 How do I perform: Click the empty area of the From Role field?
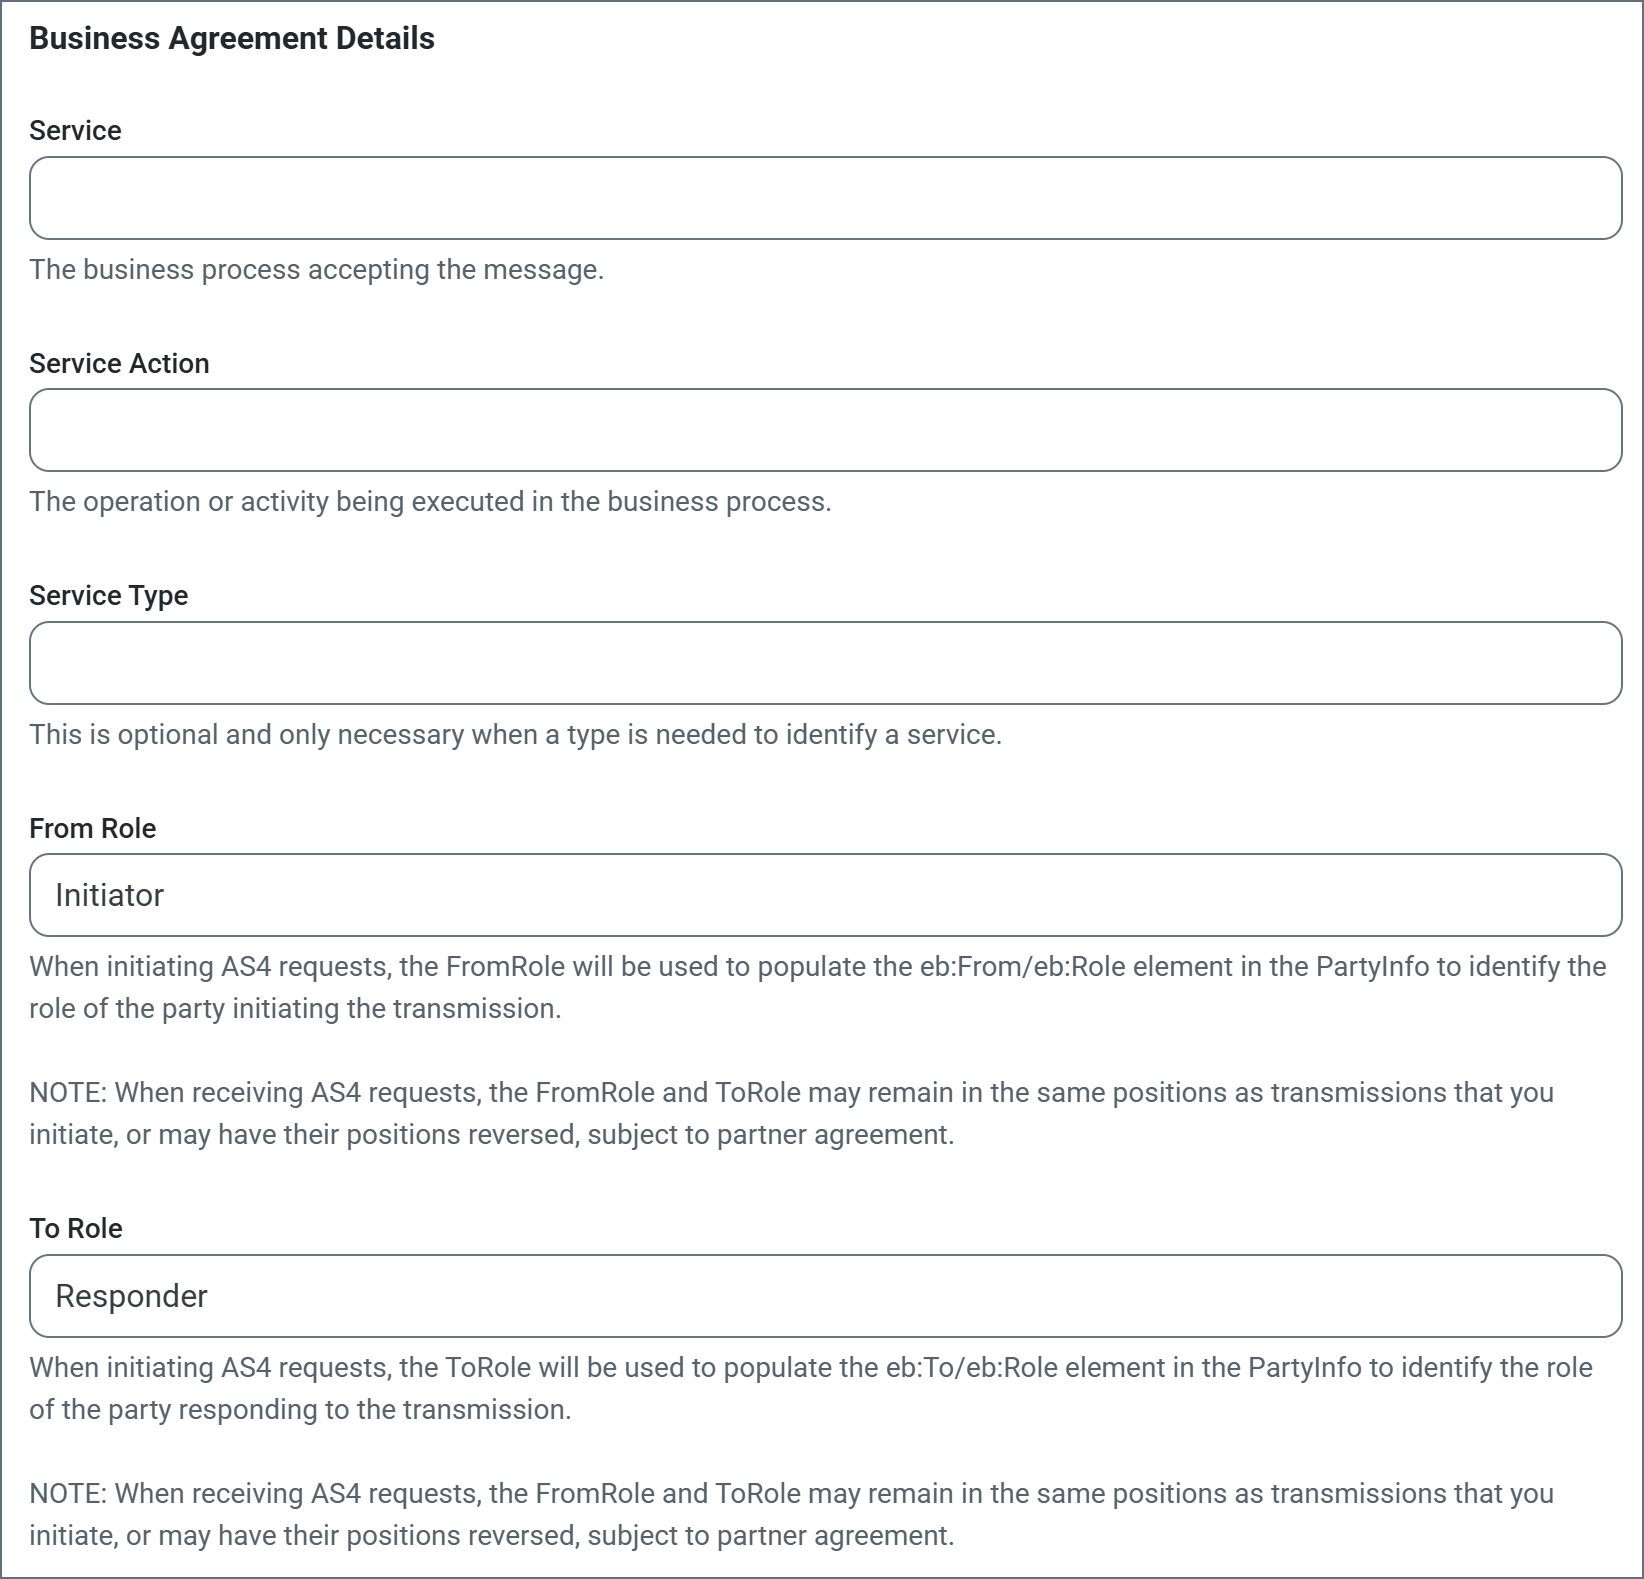pos(900,895)
